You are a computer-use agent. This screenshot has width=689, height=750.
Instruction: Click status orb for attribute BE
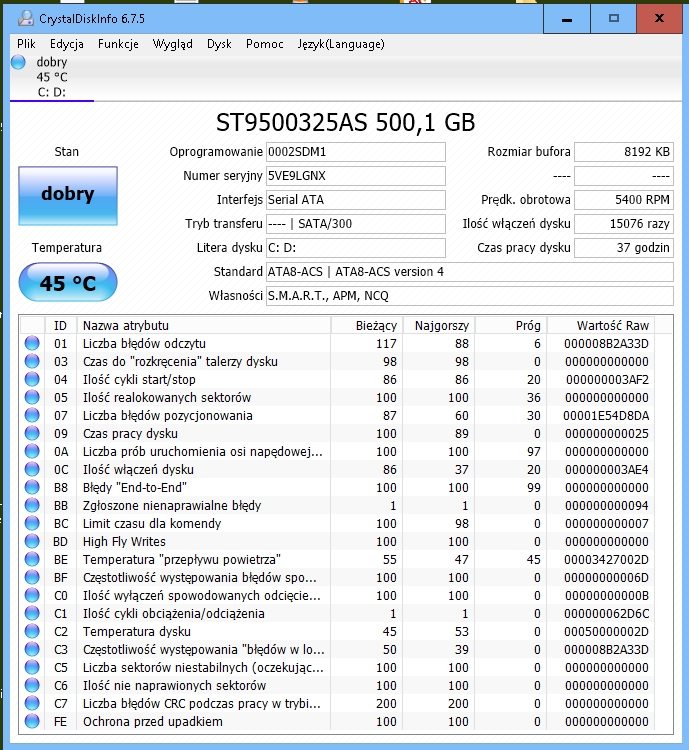click(32, 559)
